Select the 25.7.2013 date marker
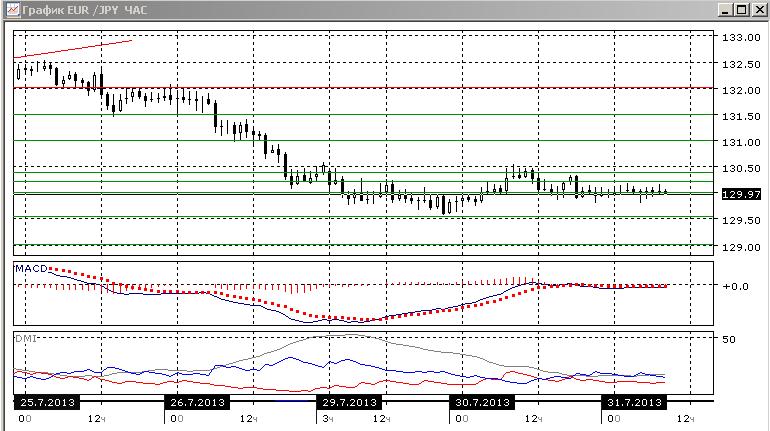Screen dimensions: 770x431 pos(47,403)
